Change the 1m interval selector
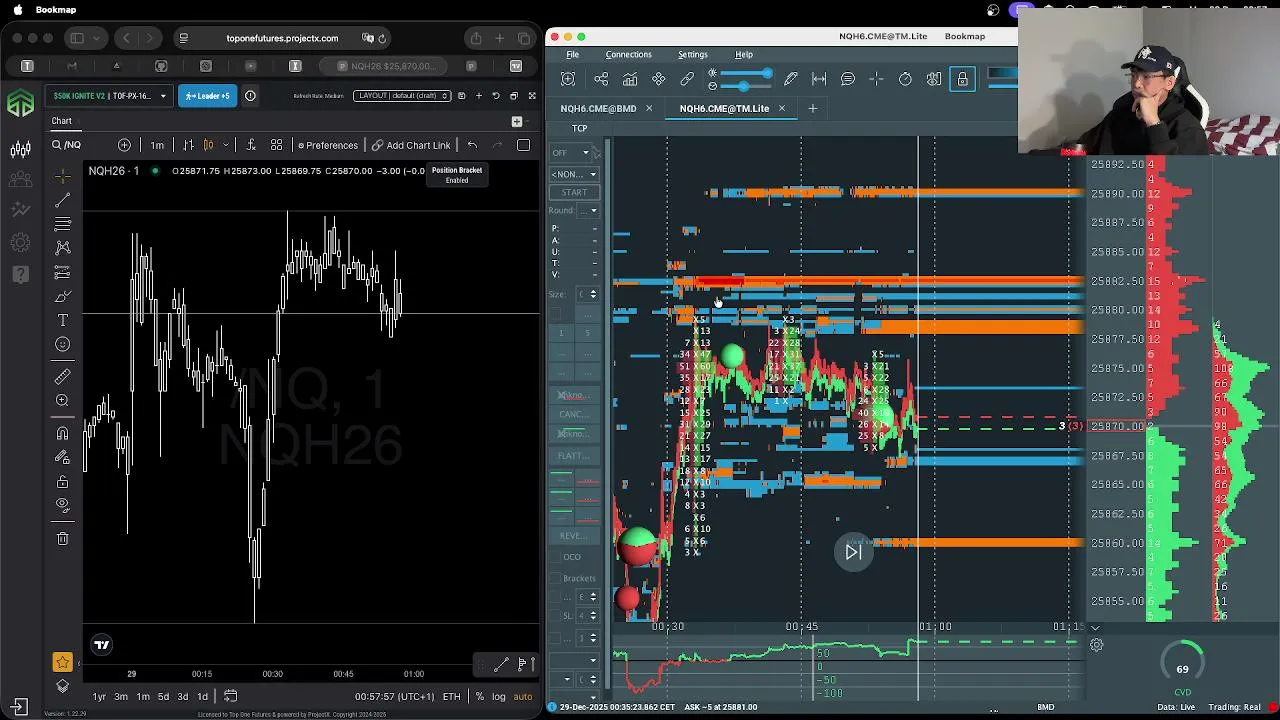This screenshot has height=720, width=1280. [x=157, y=145]
